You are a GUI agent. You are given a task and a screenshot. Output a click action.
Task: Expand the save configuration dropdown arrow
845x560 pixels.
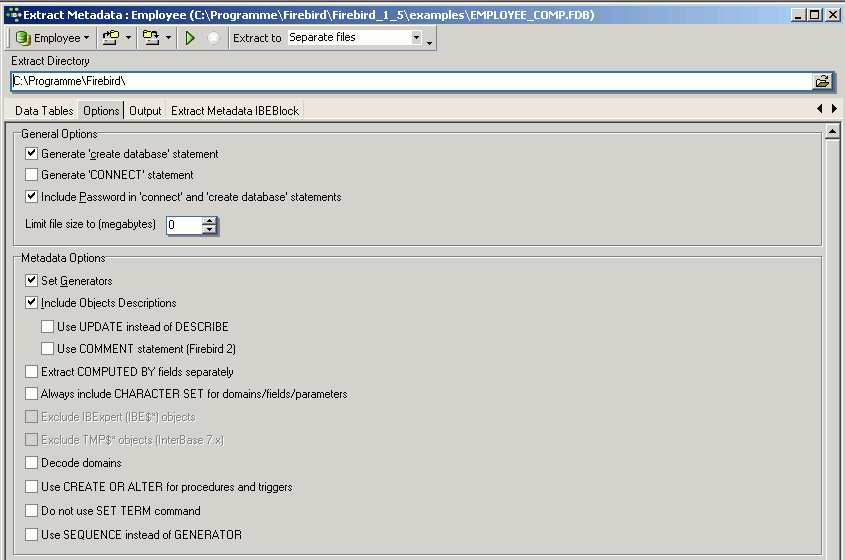pyautogui.click(x=168, y=38)
